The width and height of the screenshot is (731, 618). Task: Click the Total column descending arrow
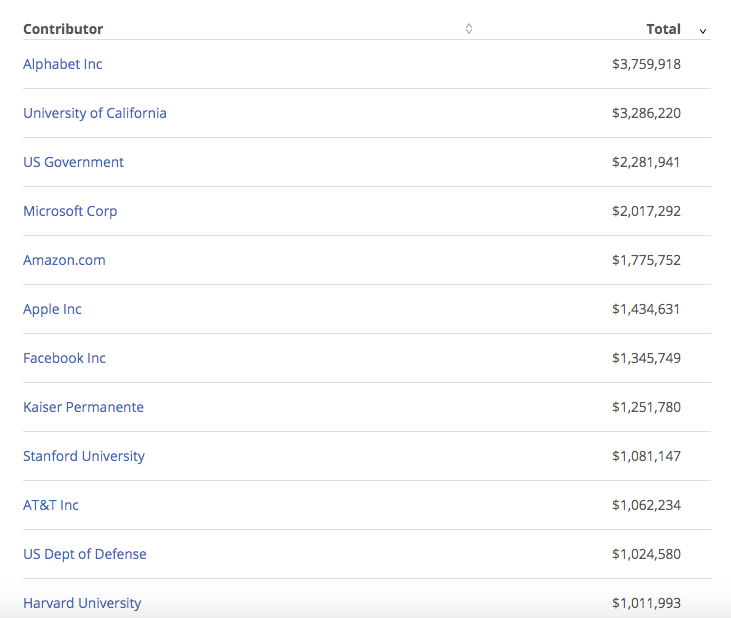click(x=703, y=31)
